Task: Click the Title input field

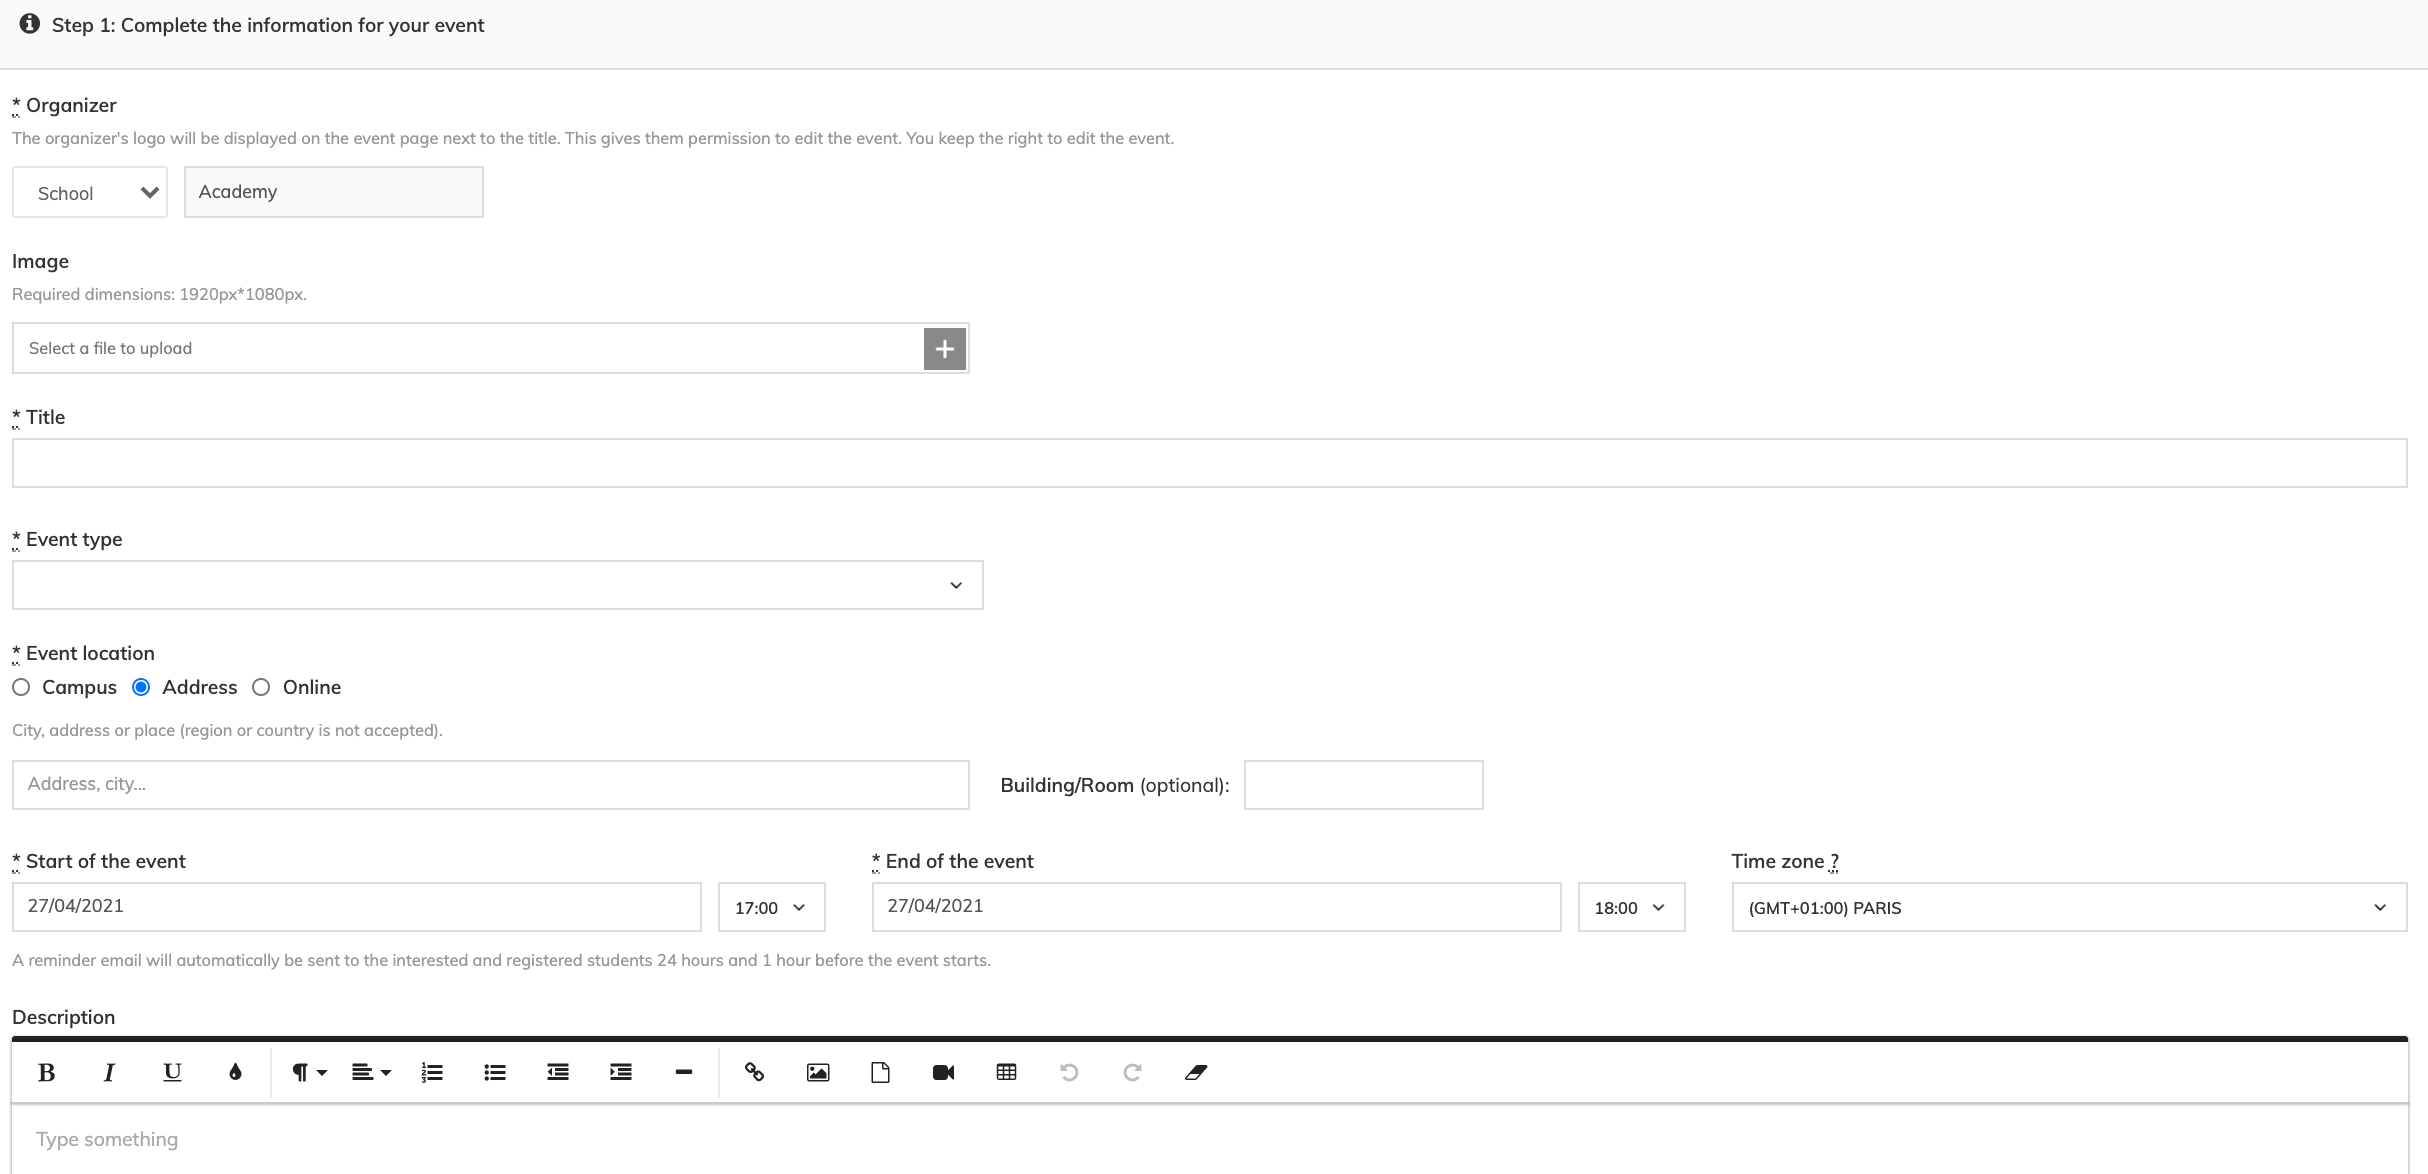Action: pyautogui.click(x=1209, y=463)
